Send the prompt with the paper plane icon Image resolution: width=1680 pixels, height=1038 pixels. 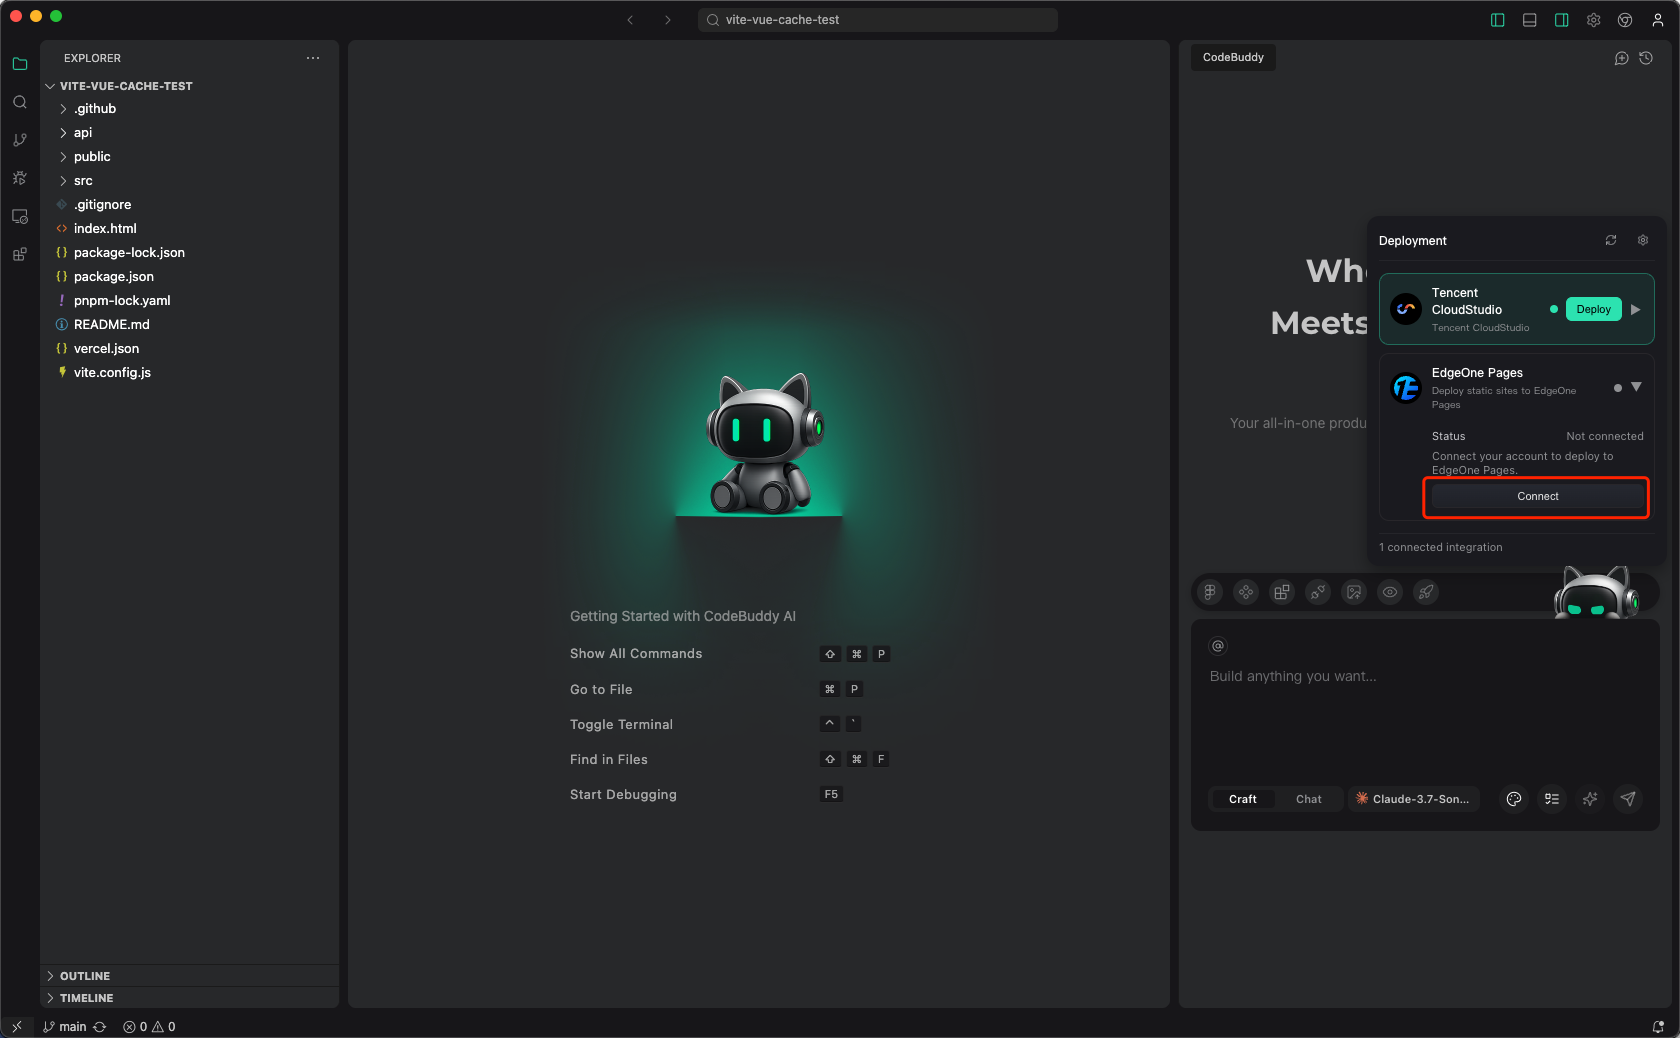click(1628, 799)
